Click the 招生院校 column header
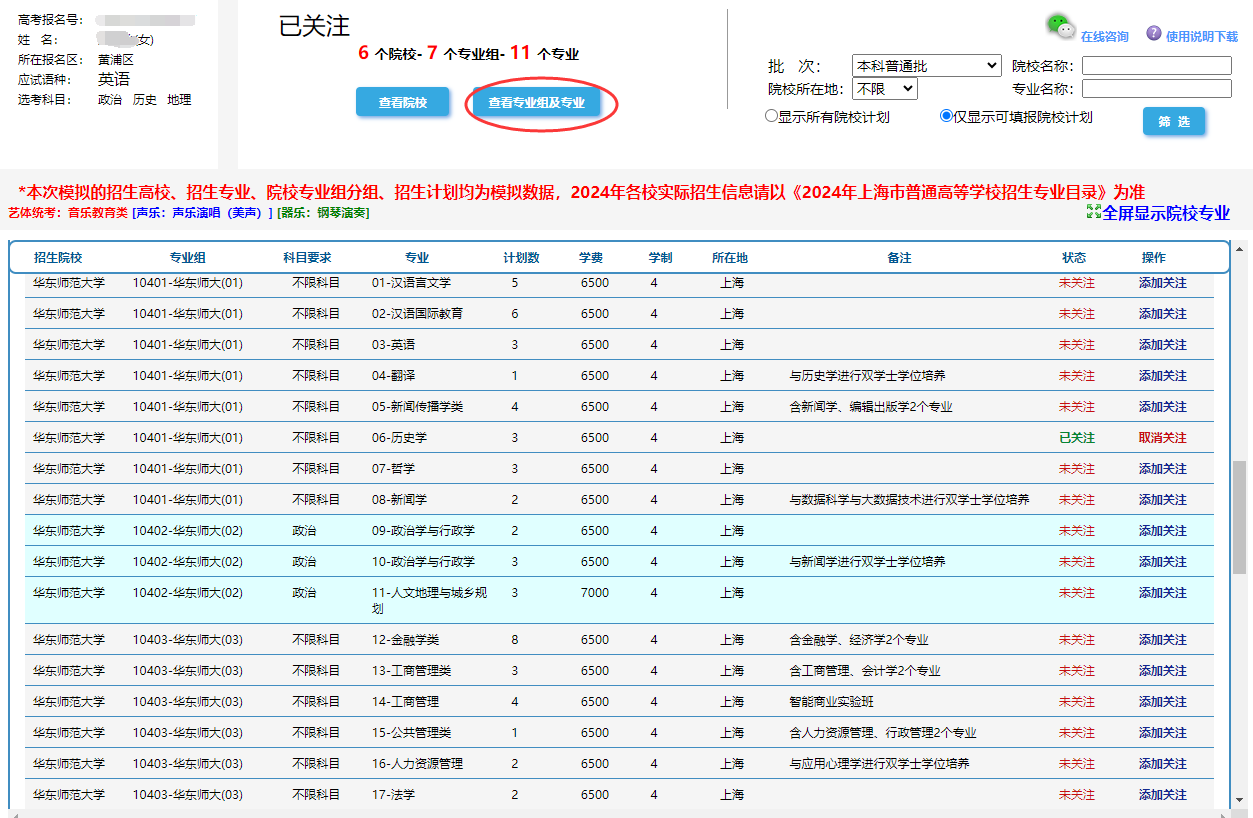The image size is (1253, 818). point(58,258)
